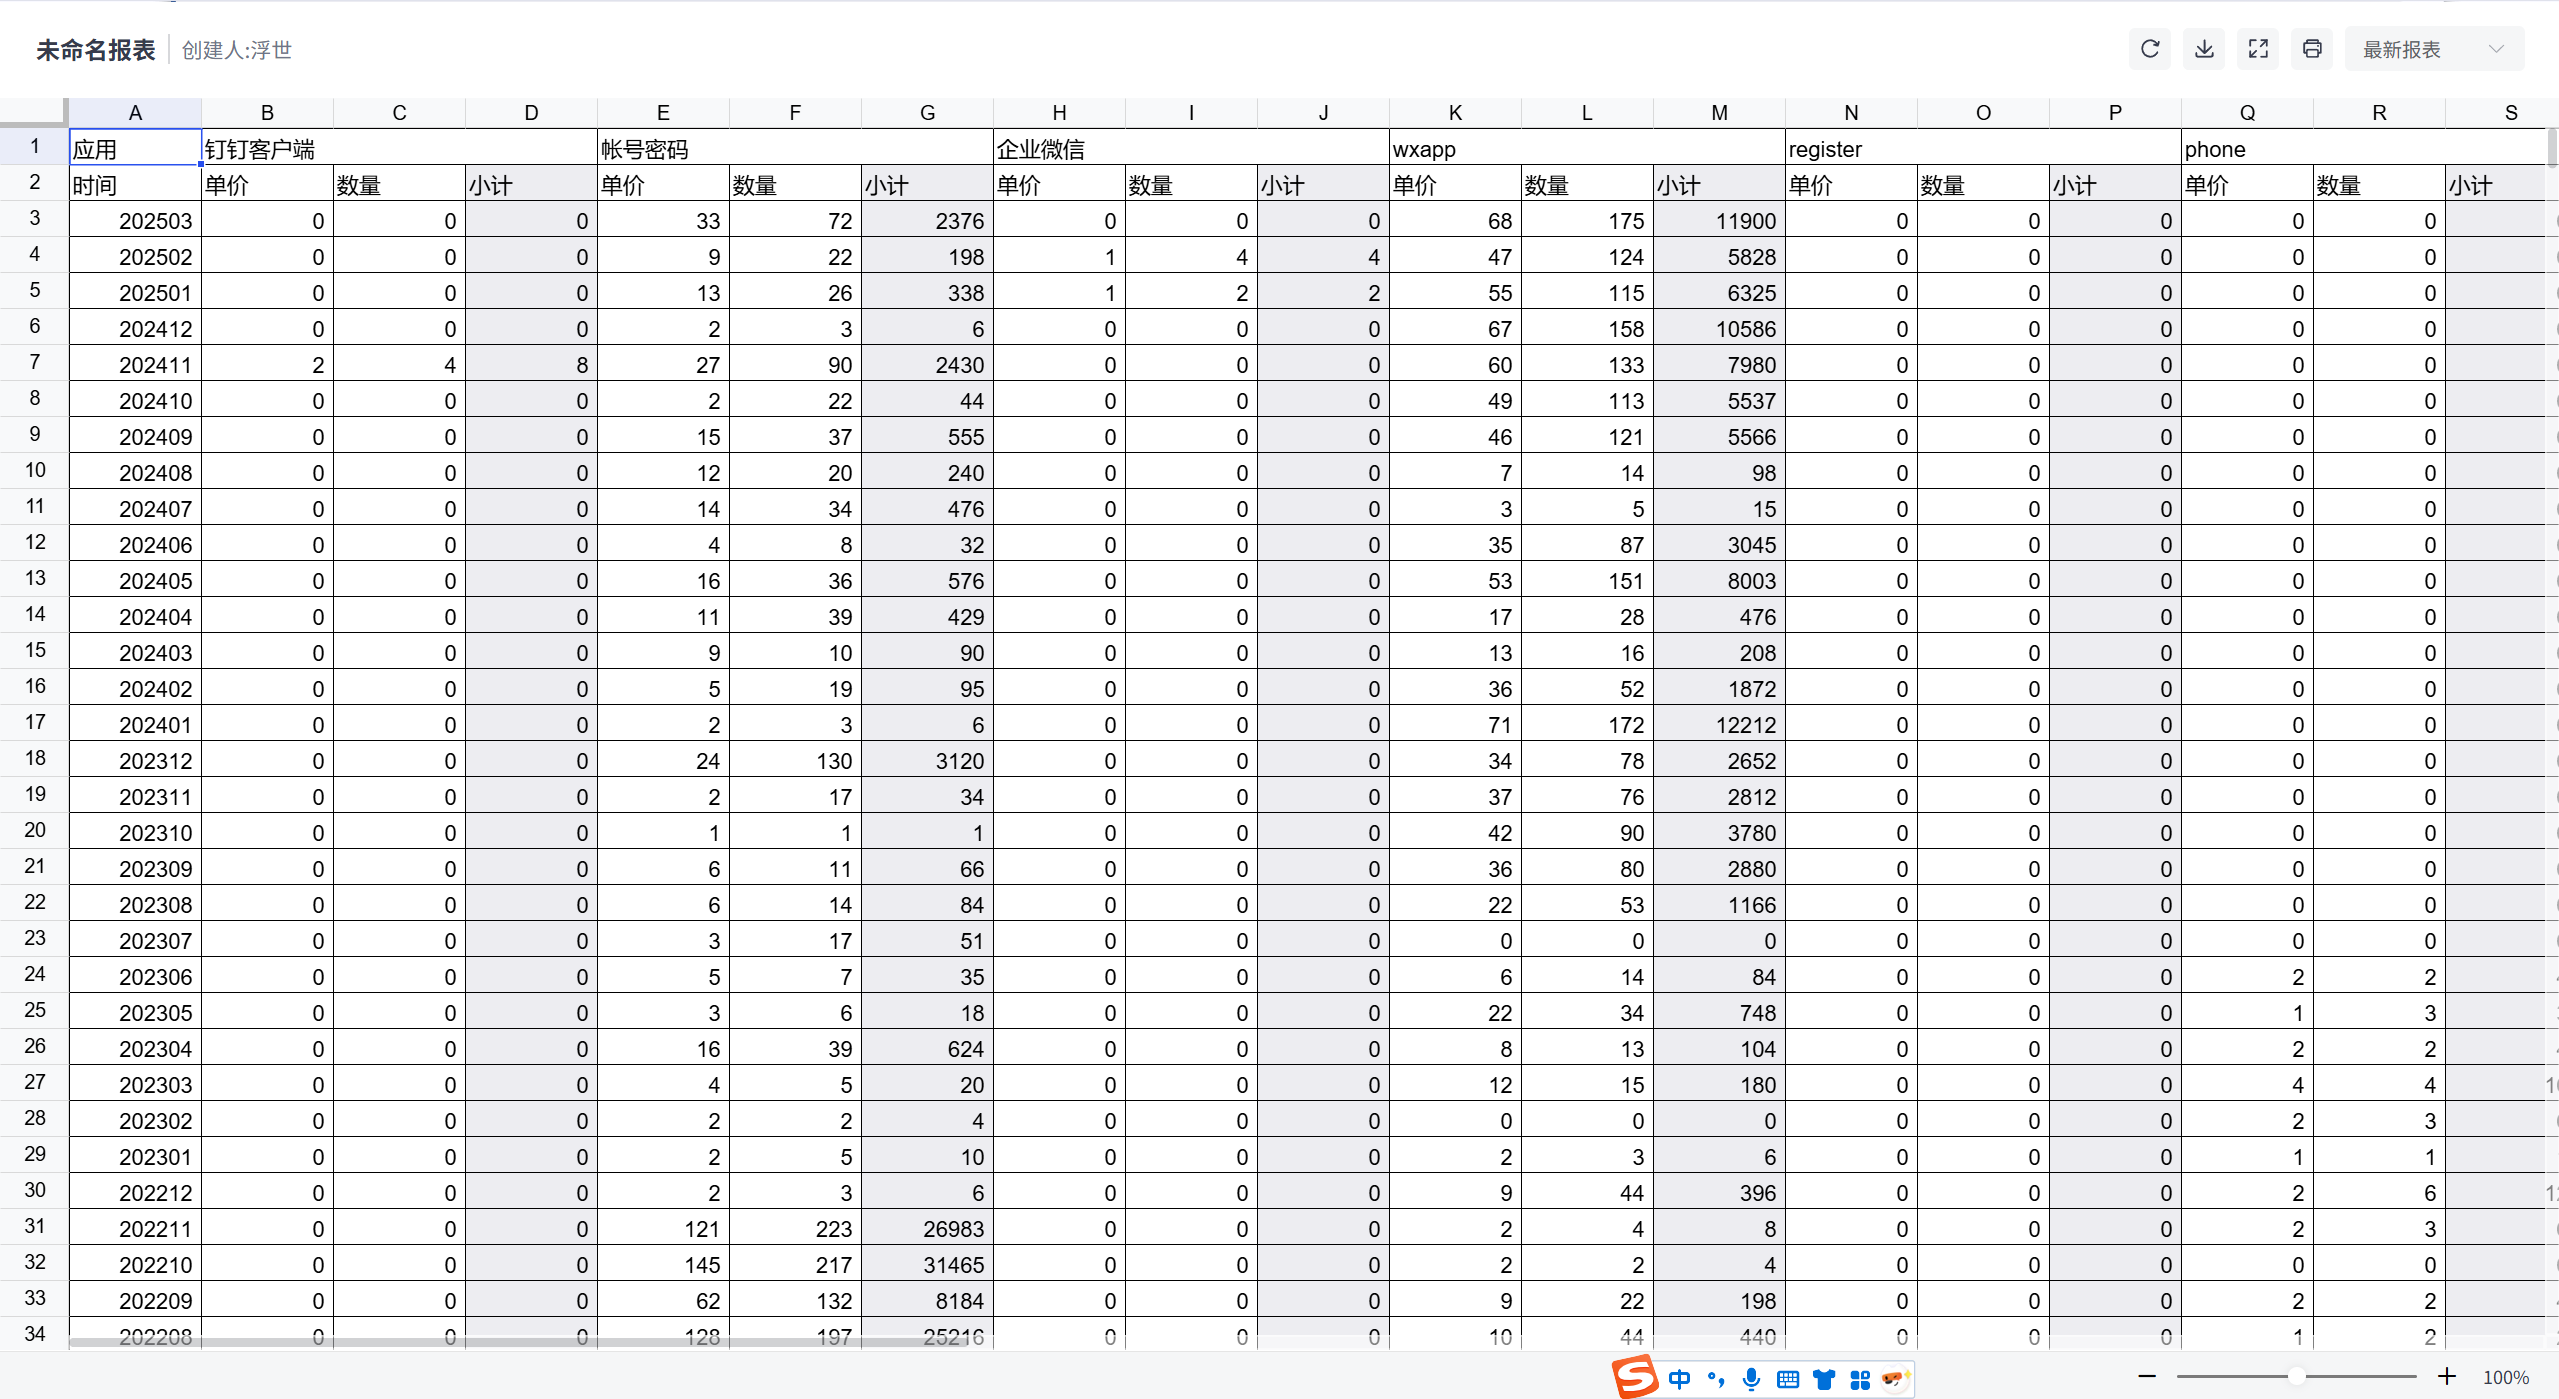Enter fullscreen view
The image size is (2559, 1399).
pos(2258,49)
